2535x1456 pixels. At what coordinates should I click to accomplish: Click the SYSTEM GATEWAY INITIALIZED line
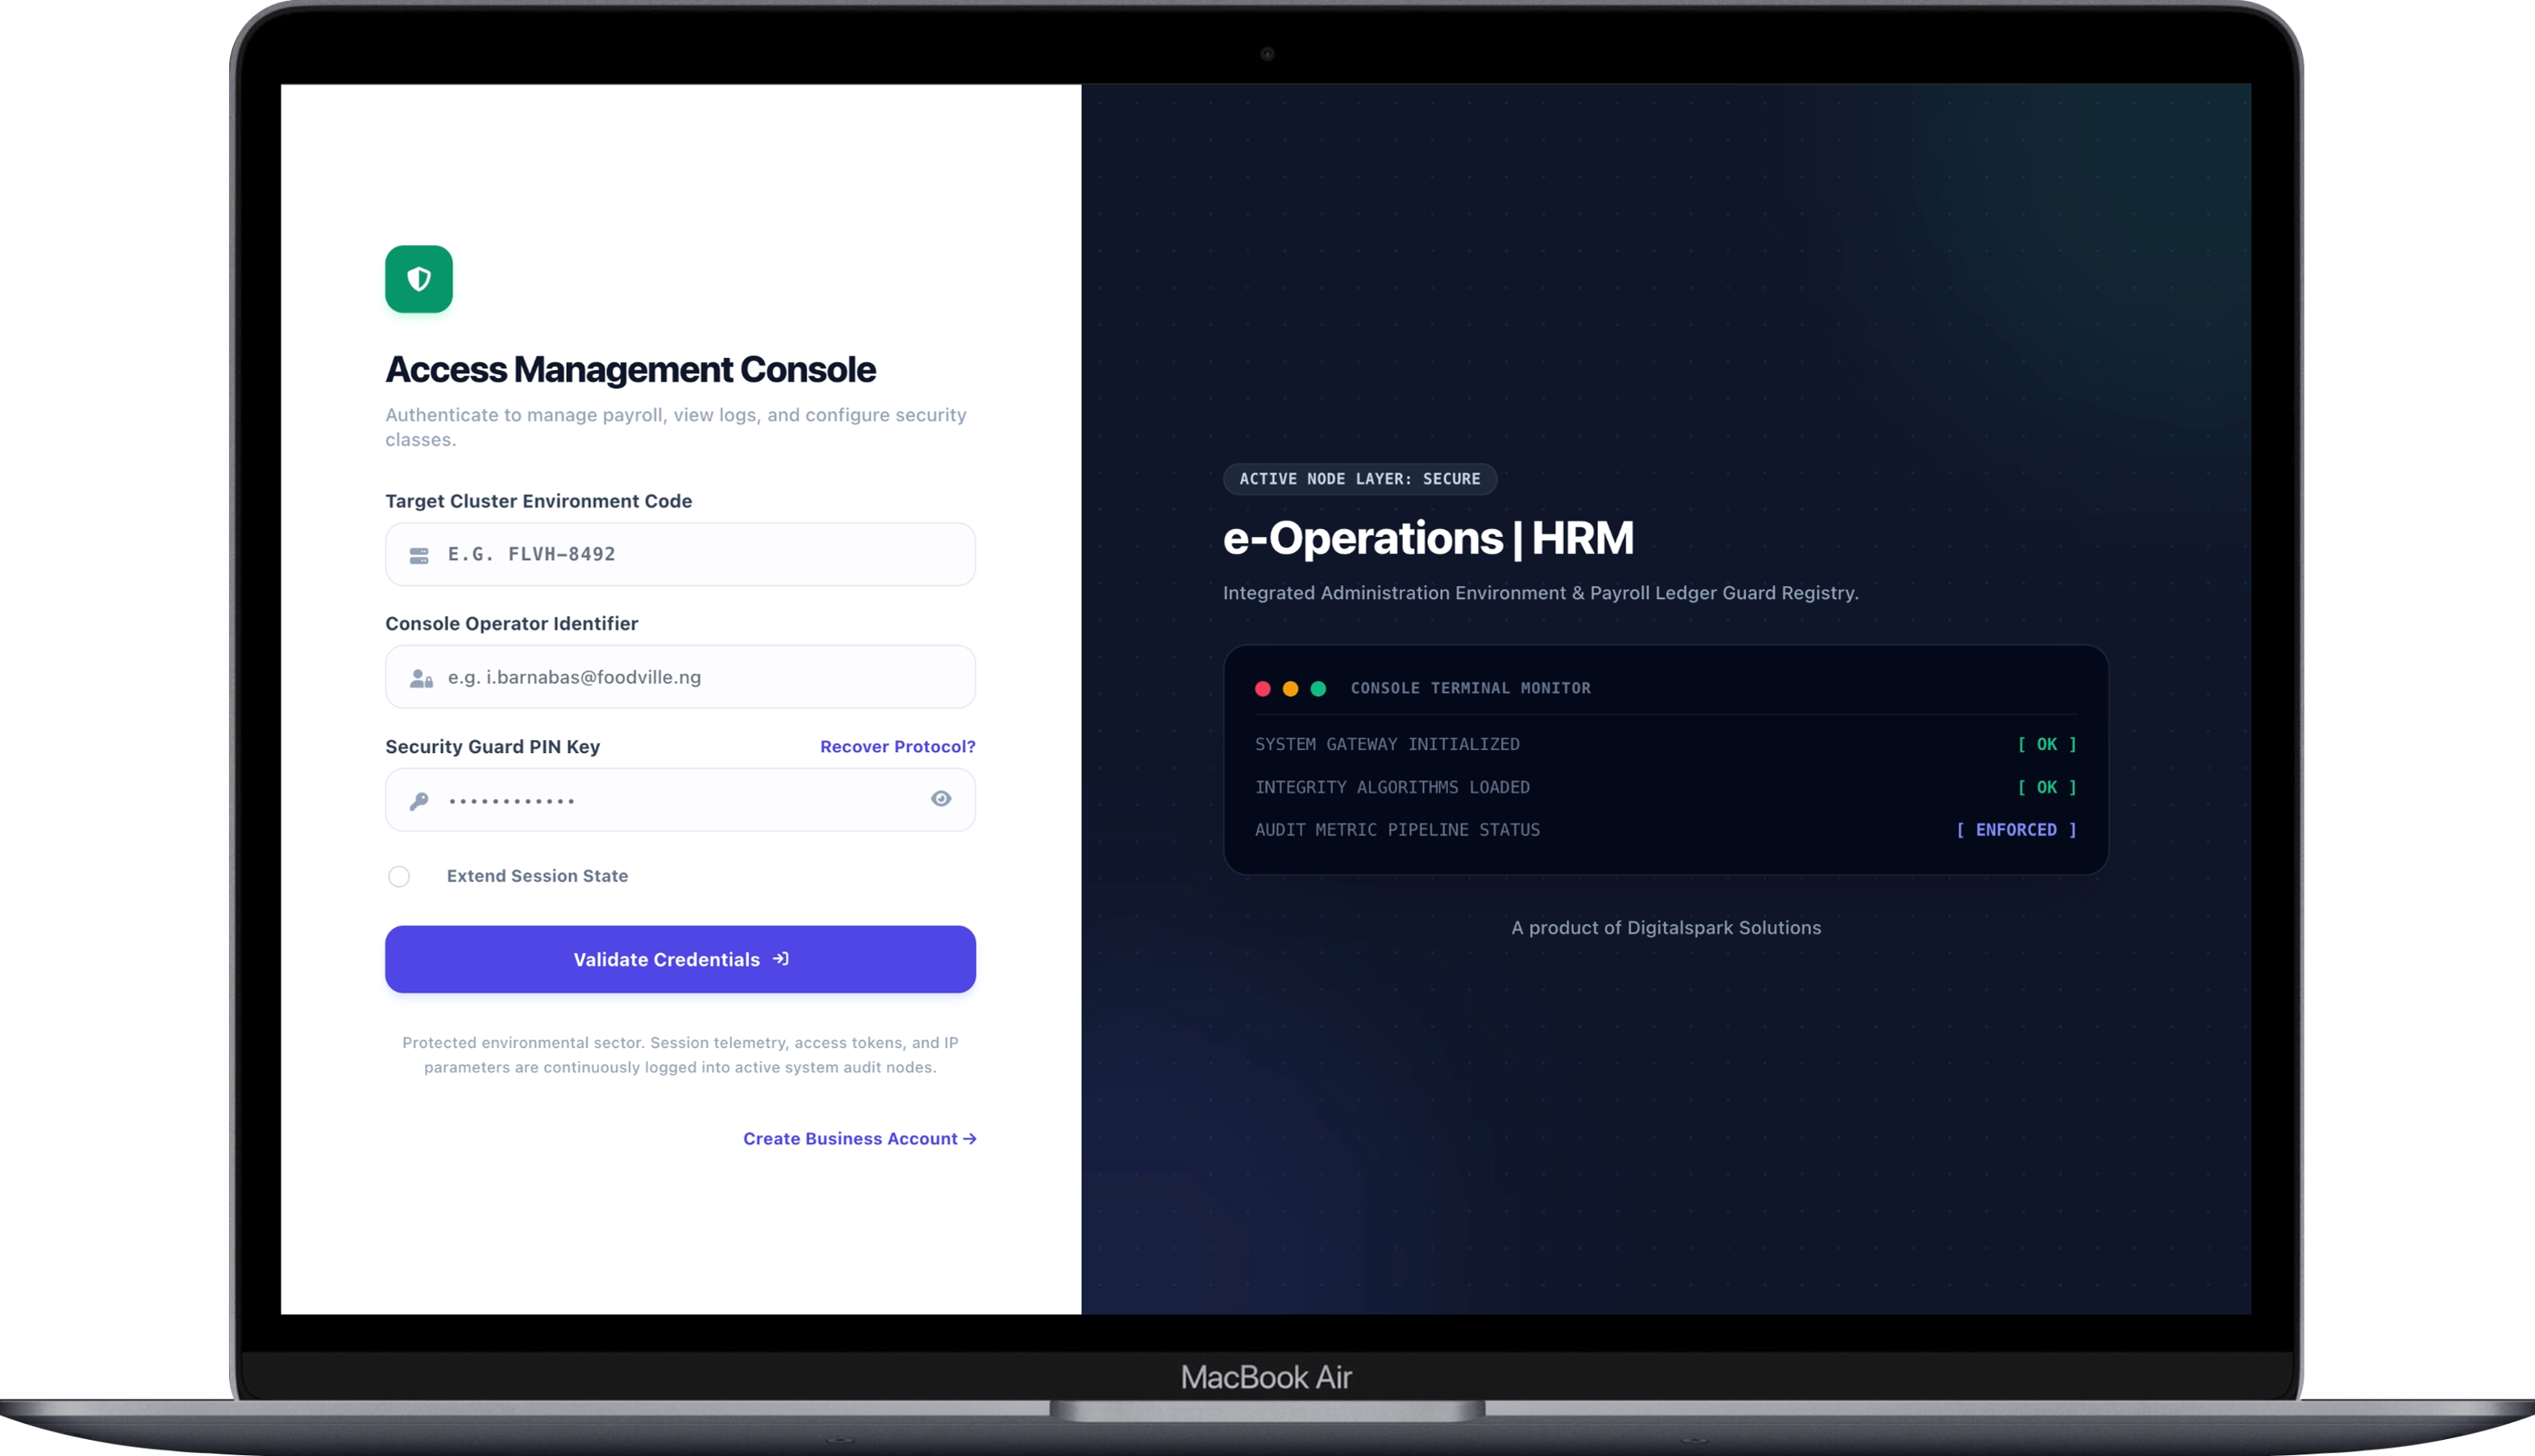point(1387,744)
